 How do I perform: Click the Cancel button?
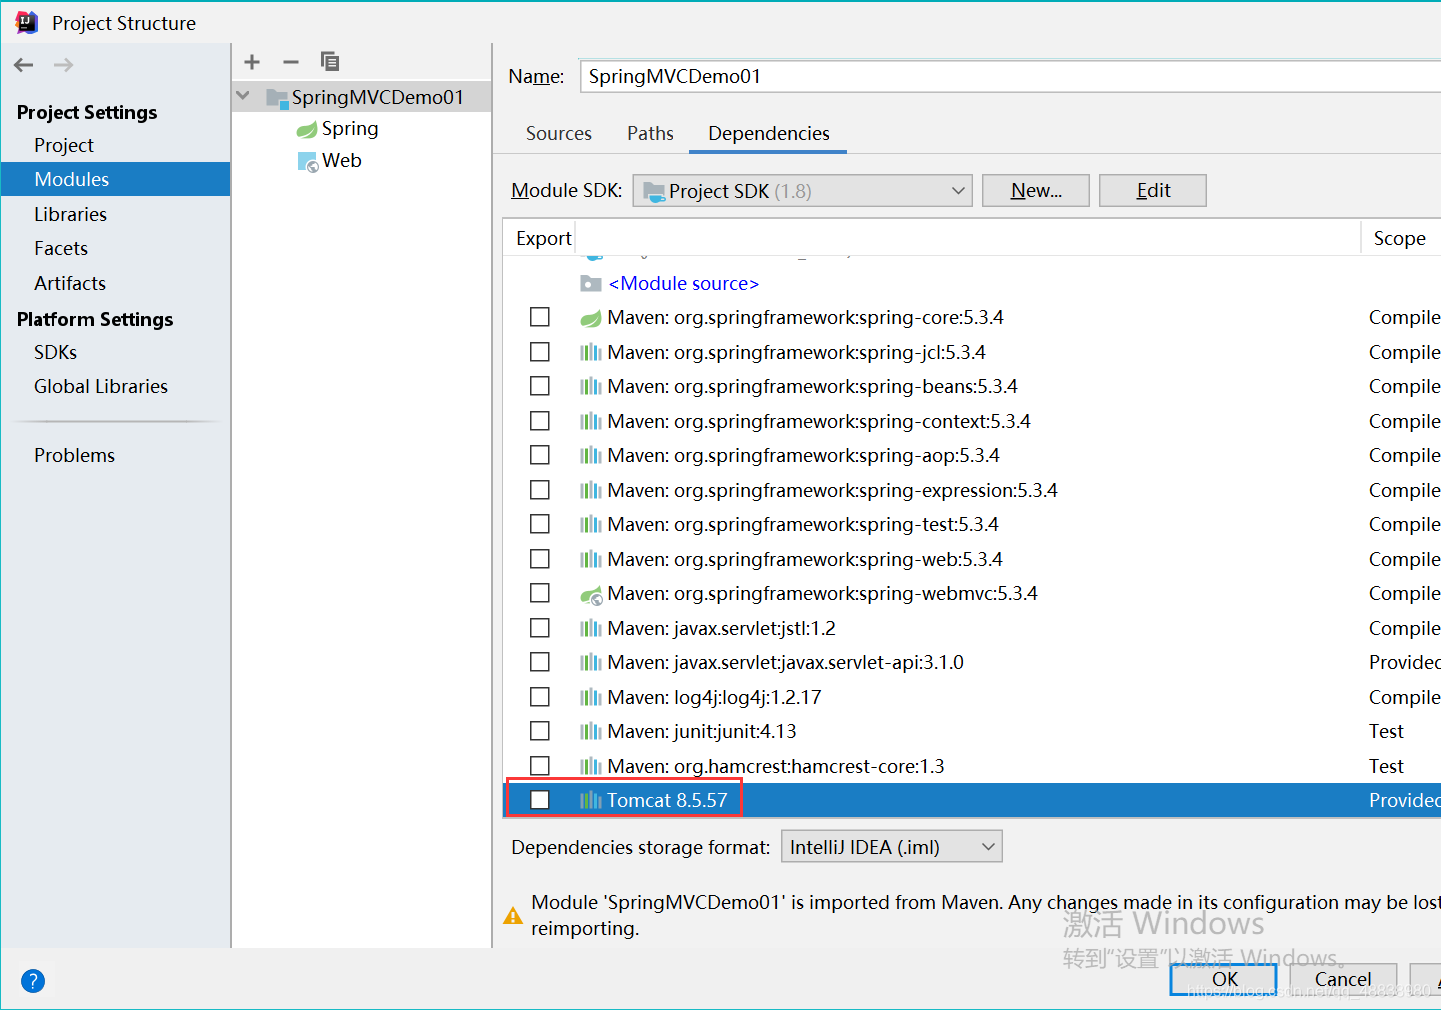pos(1343,979)
